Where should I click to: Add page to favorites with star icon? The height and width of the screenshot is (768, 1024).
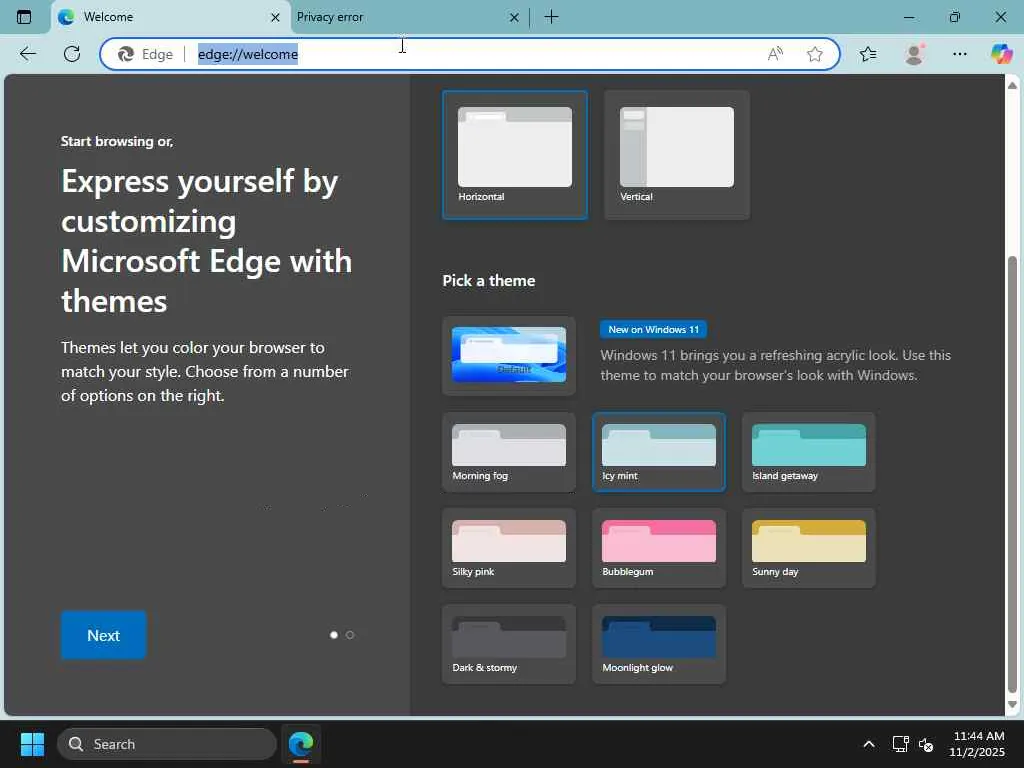tap(814, 54)
